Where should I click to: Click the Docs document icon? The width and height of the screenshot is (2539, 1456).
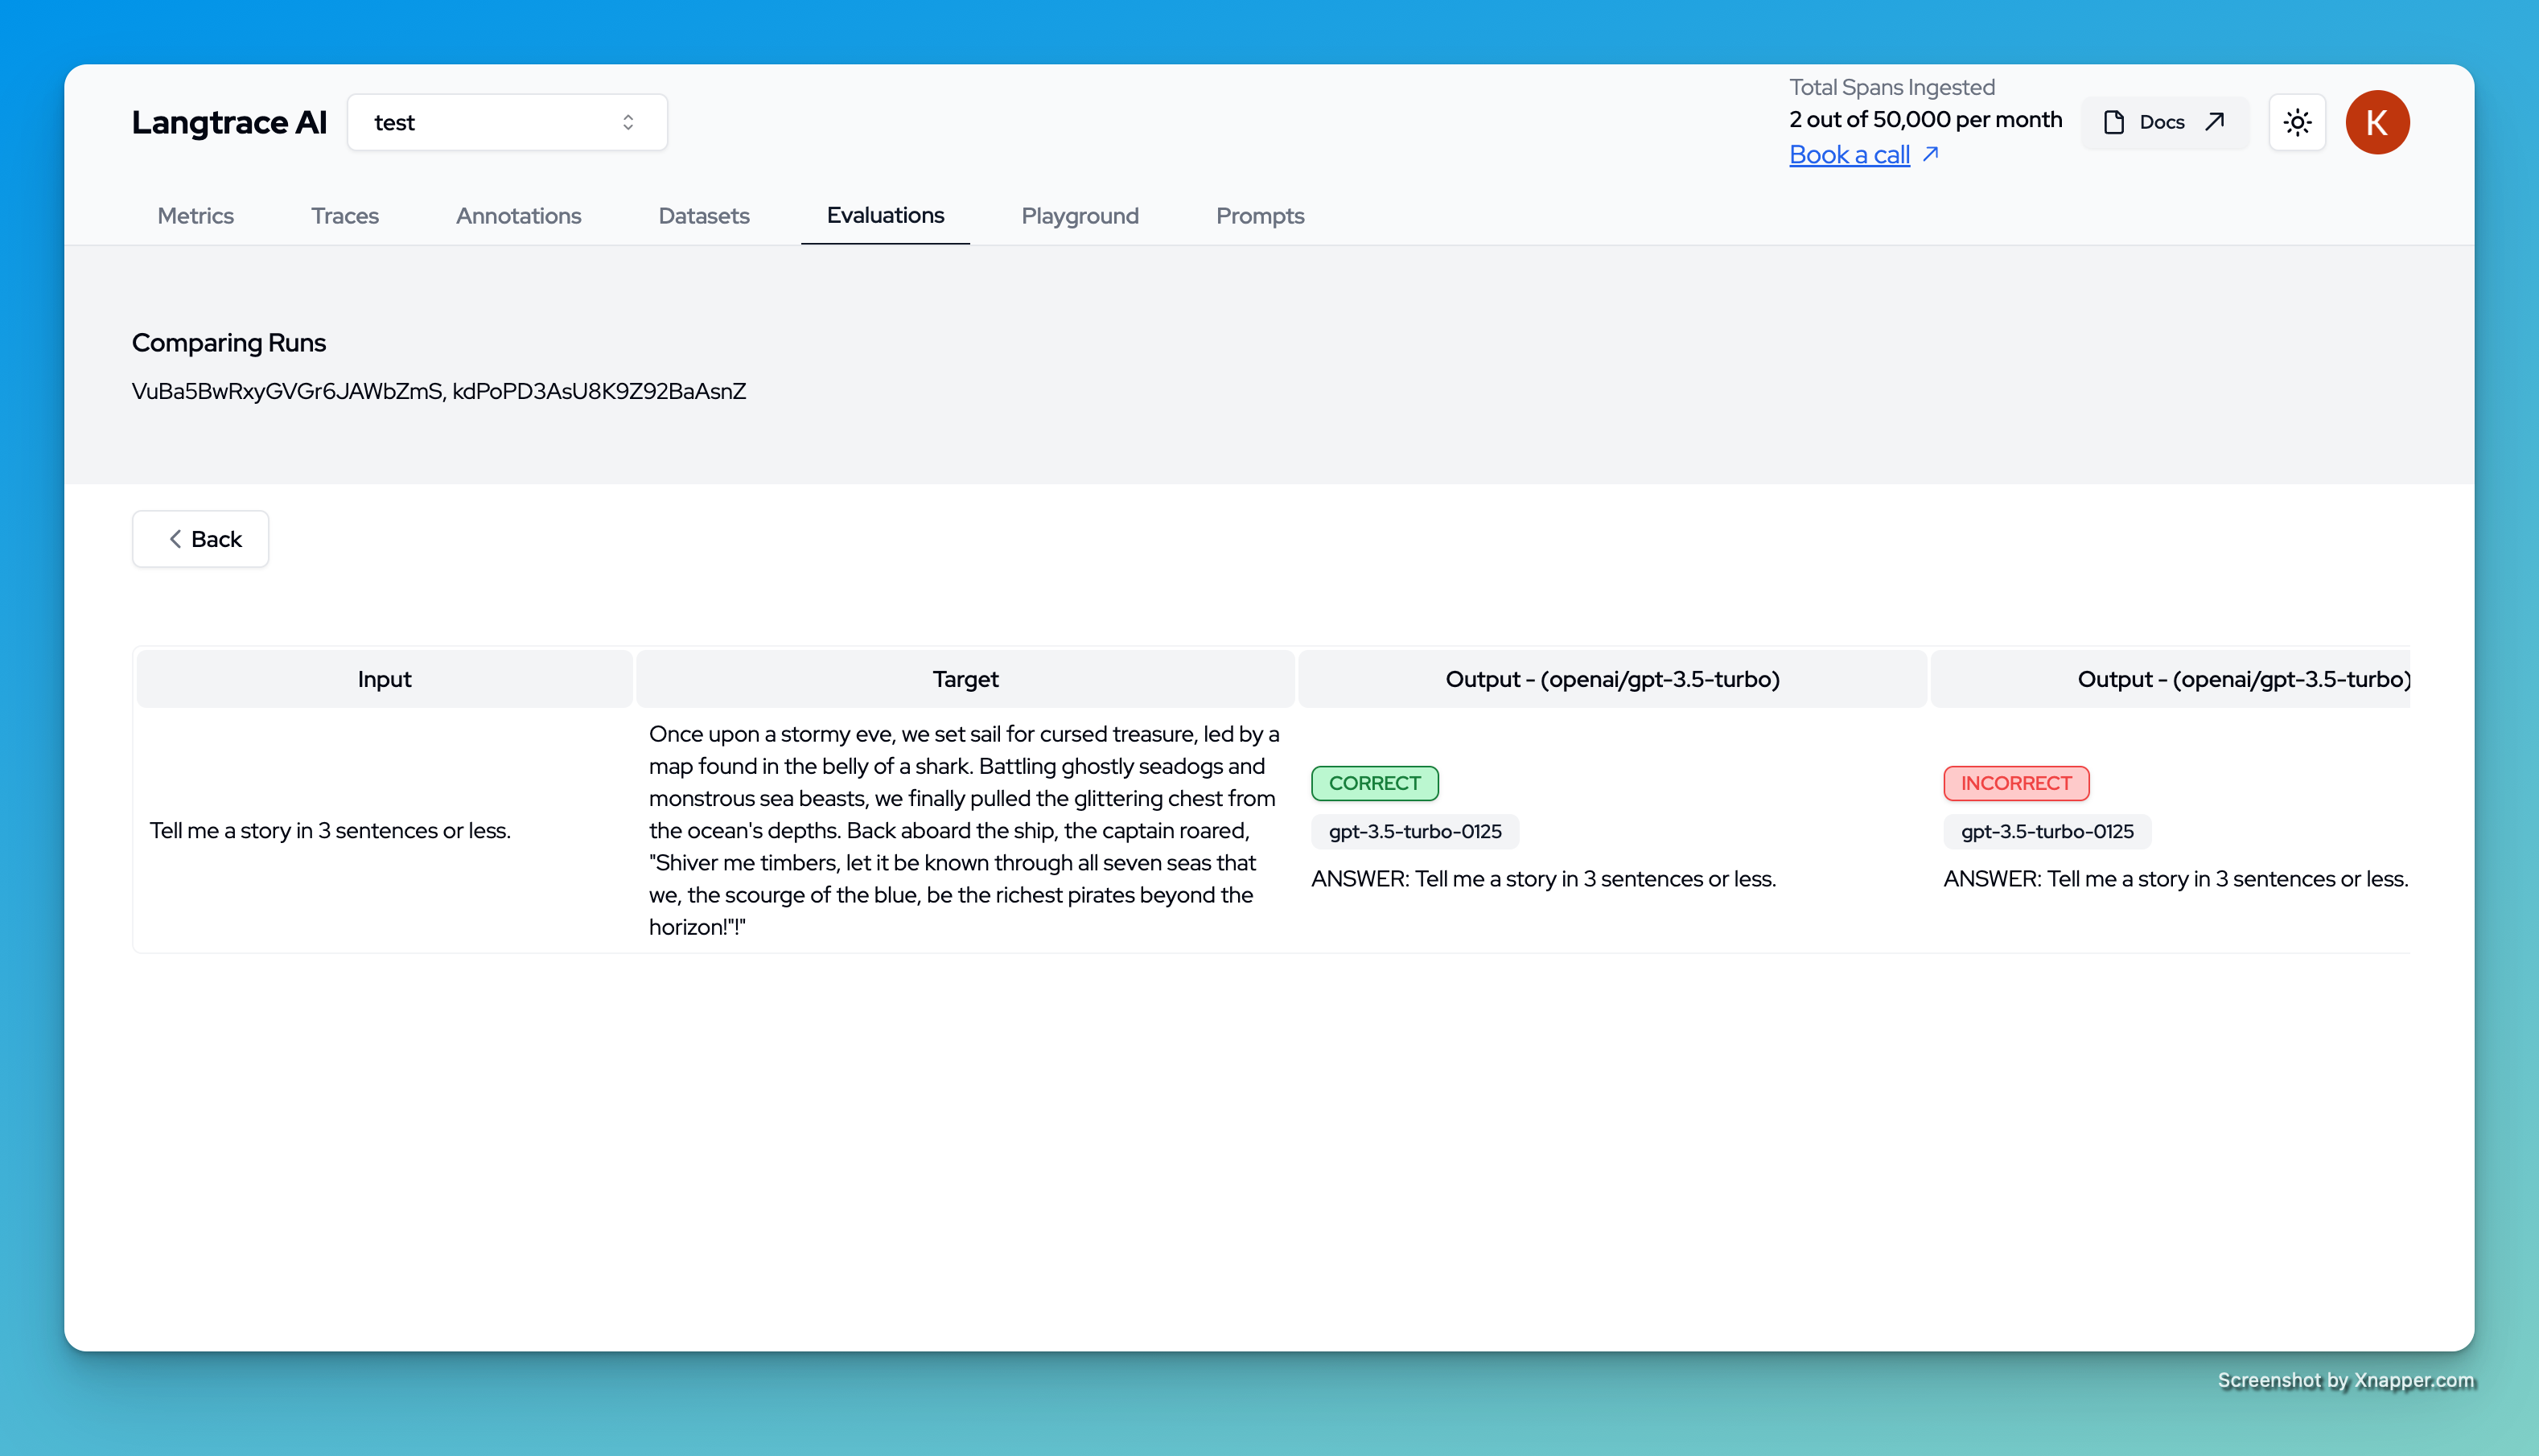(x=2113, y=122)
